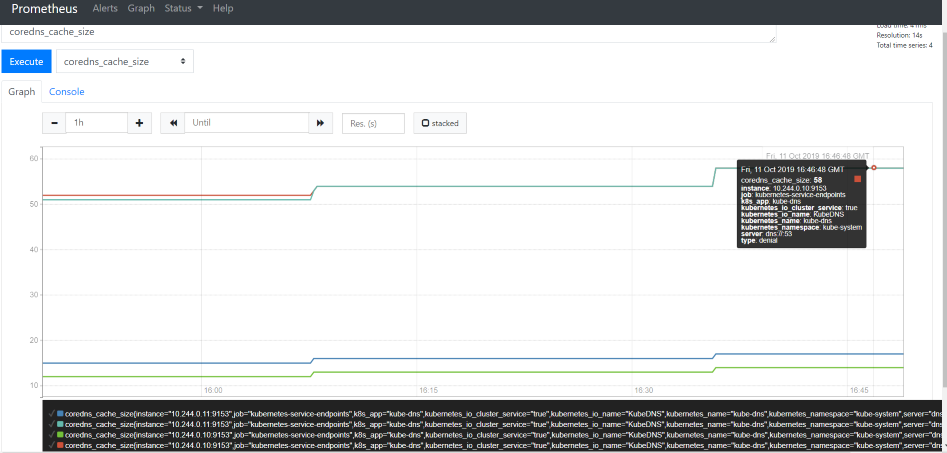Click the tooltip timestamp header text
Image resolution: width=947 pixels, height=453 pixels.
click(x=792, y=170)
